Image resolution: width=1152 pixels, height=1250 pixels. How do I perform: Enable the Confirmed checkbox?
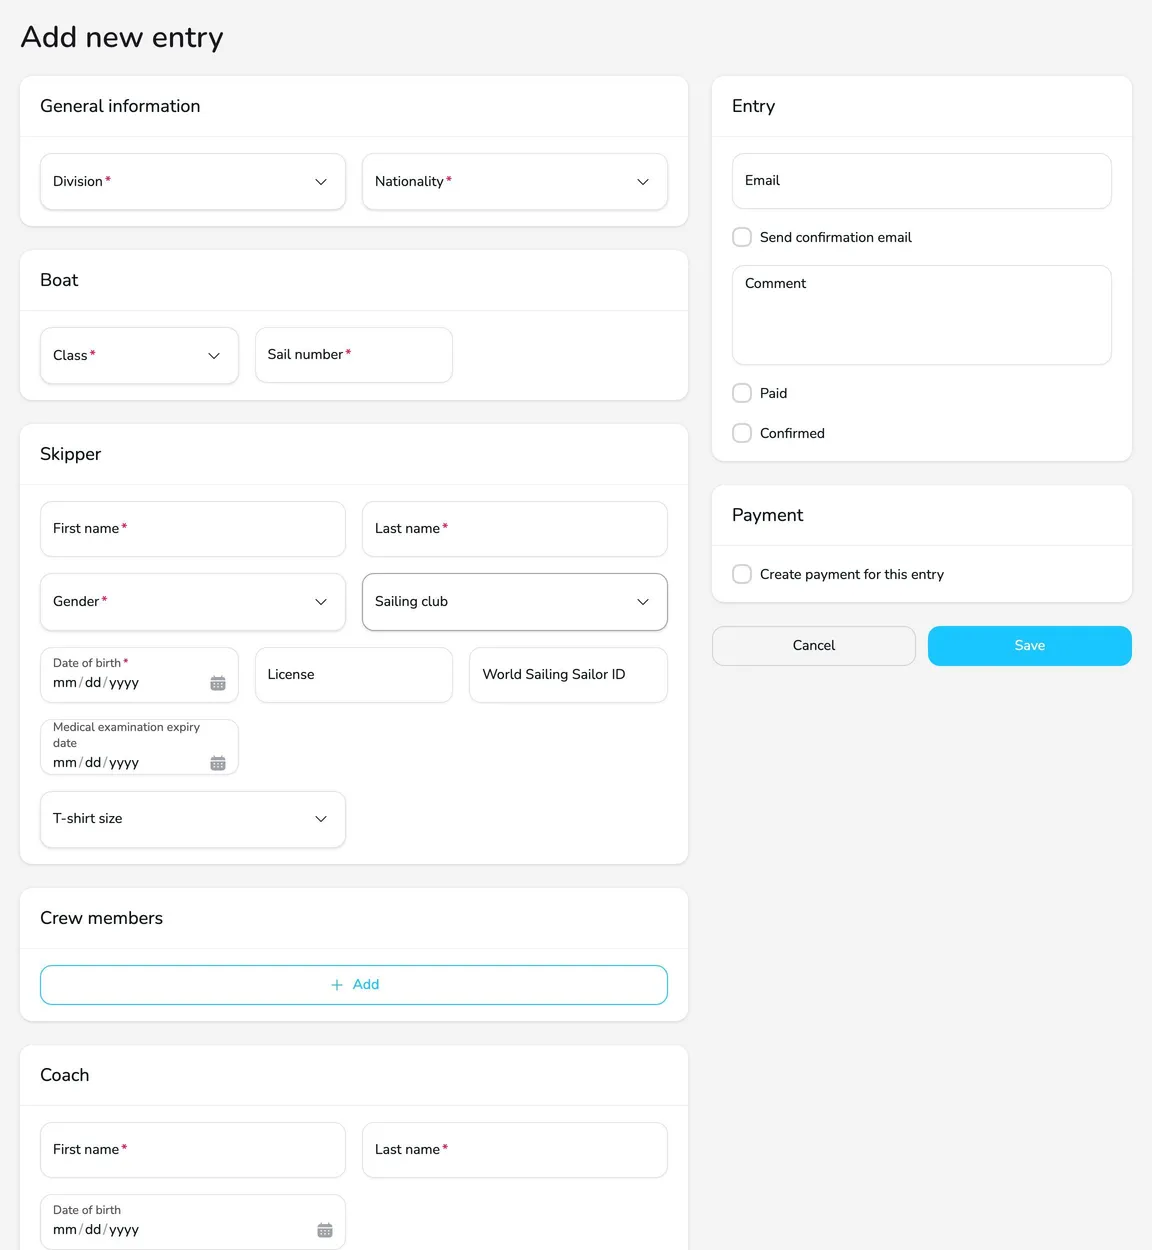point(742,433)
